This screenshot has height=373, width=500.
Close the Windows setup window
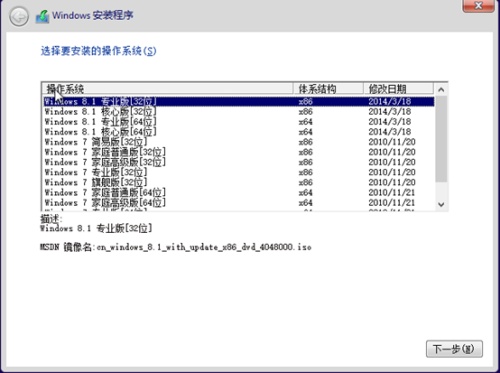(x=478, y=6)
